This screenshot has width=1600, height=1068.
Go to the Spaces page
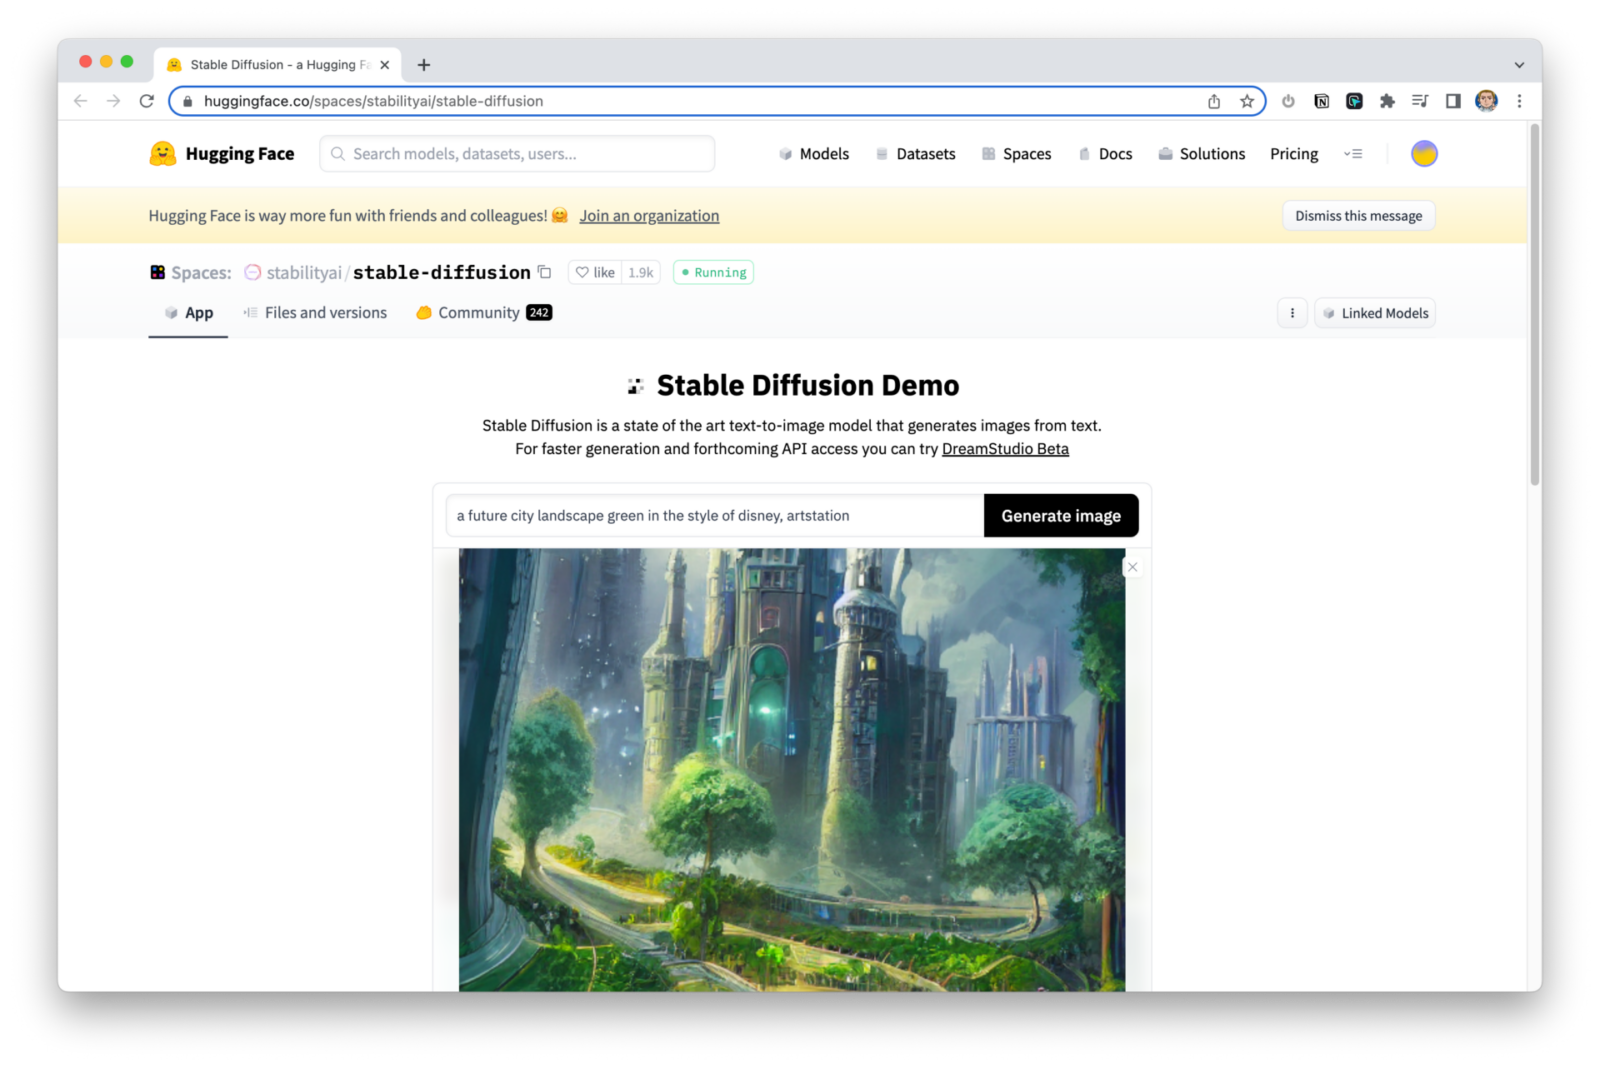coord(1016,154)
